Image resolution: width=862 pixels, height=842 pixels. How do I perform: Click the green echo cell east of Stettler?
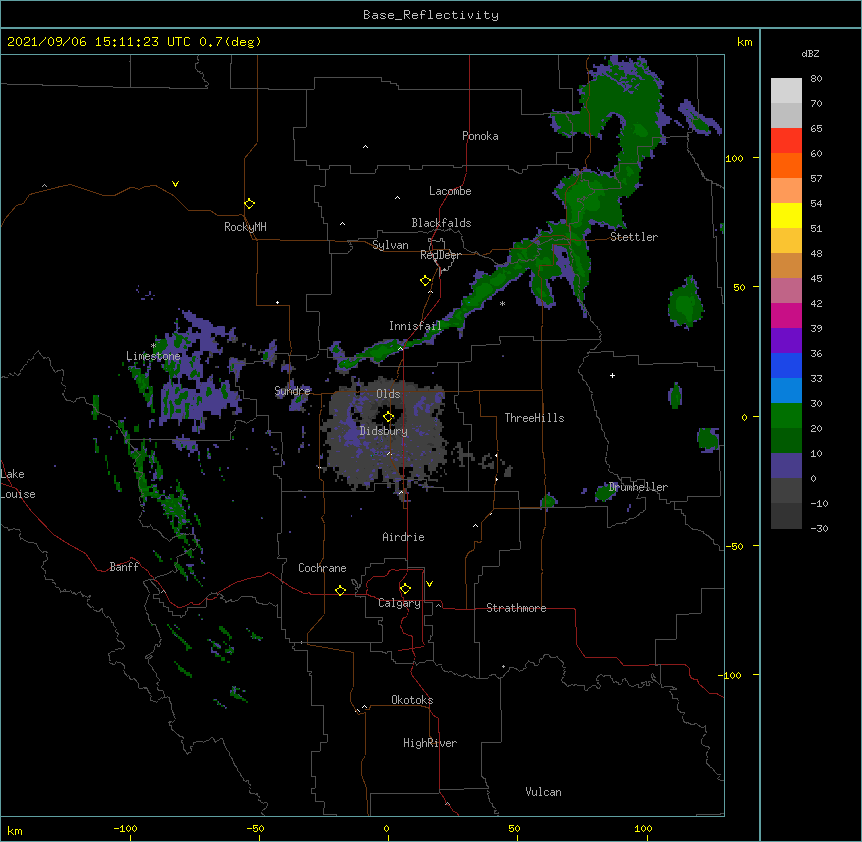tap(685, 303)
